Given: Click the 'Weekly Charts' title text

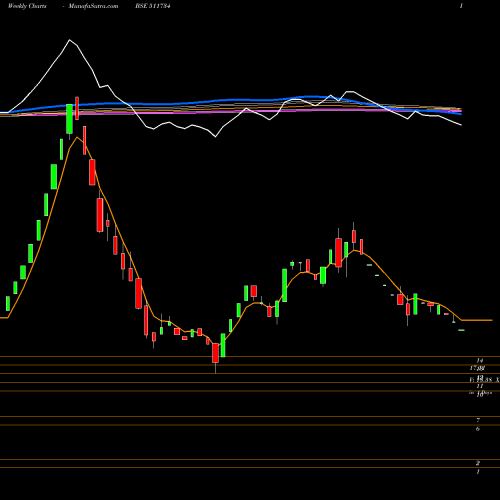Looking at the screenshot, I should [x=27, y=6].
